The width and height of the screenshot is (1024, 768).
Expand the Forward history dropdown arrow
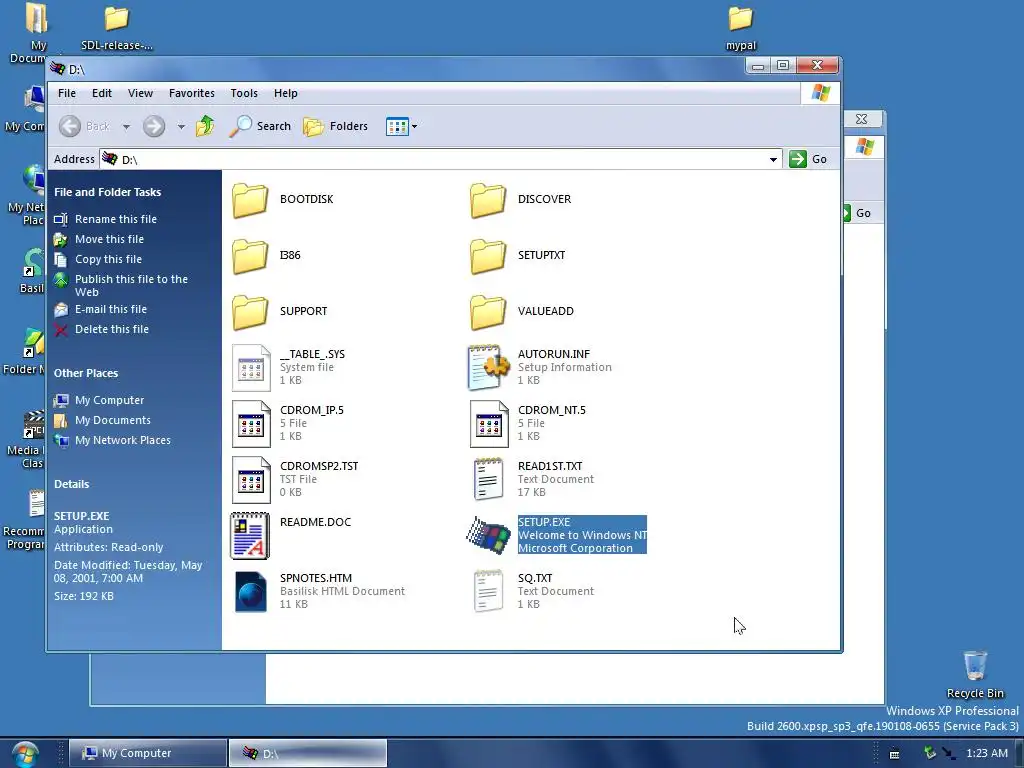pos(181,127)
